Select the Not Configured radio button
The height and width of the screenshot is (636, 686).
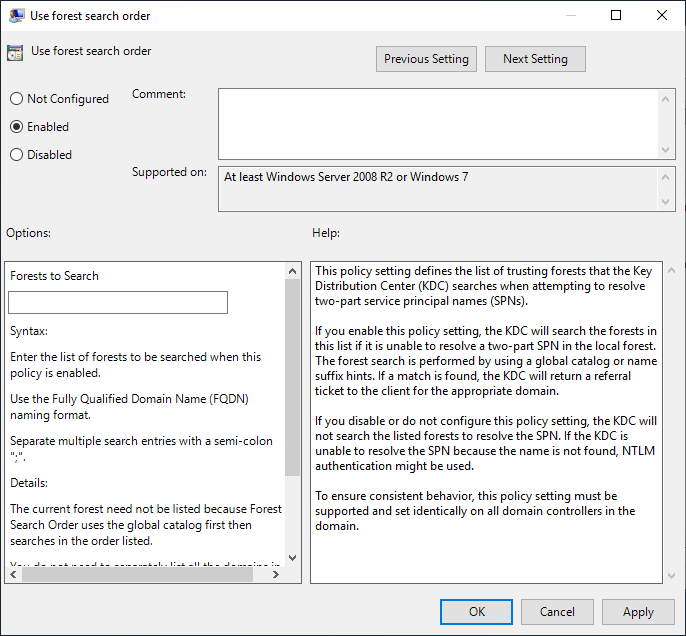coord(16,99)
